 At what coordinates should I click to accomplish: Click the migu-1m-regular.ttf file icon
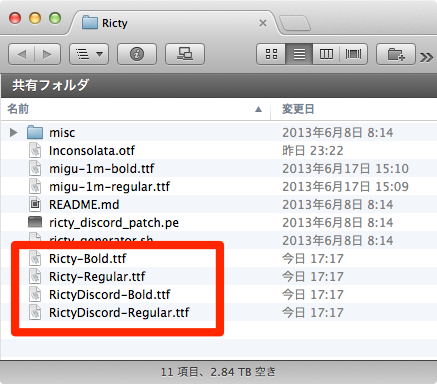point(35,186)
